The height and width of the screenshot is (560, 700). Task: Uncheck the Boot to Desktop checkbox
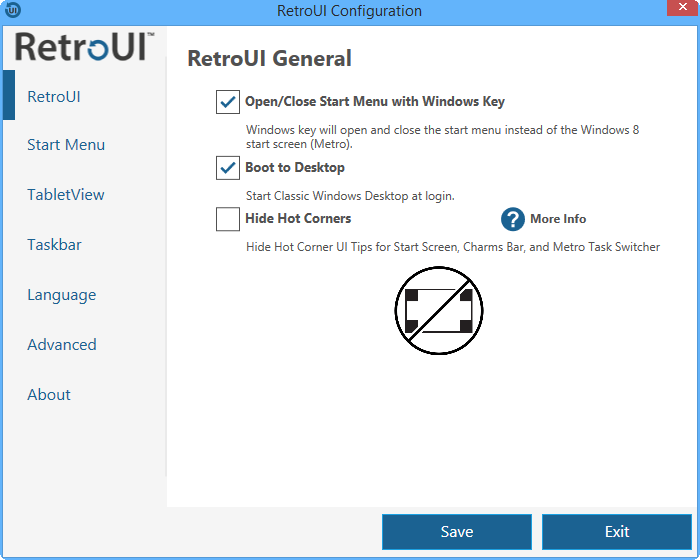click(228, 168)
